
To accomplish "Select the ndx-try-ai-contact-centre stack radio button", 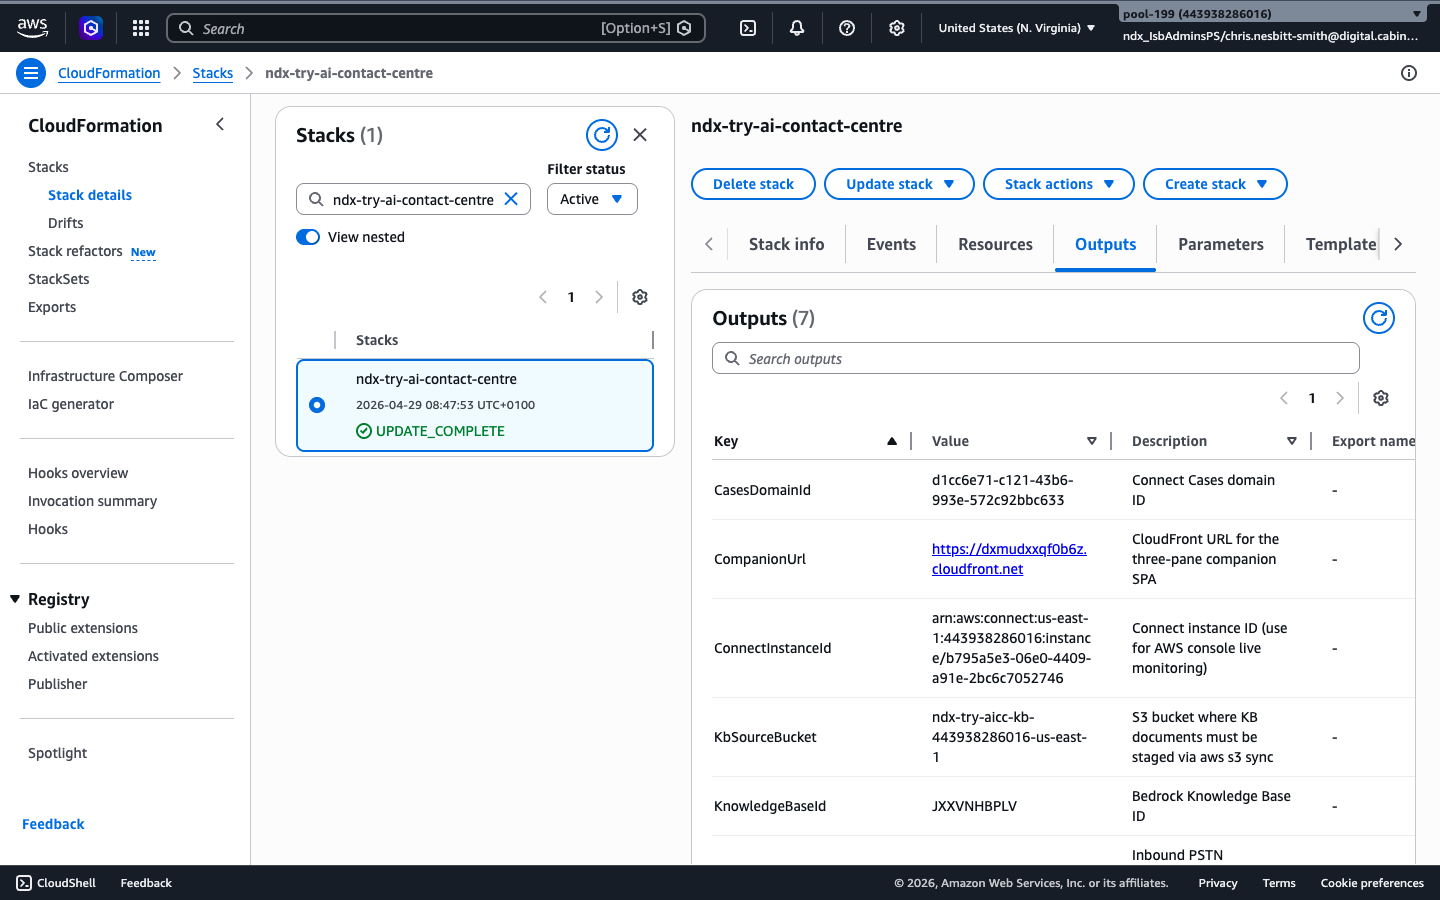I will pos(317,405).
